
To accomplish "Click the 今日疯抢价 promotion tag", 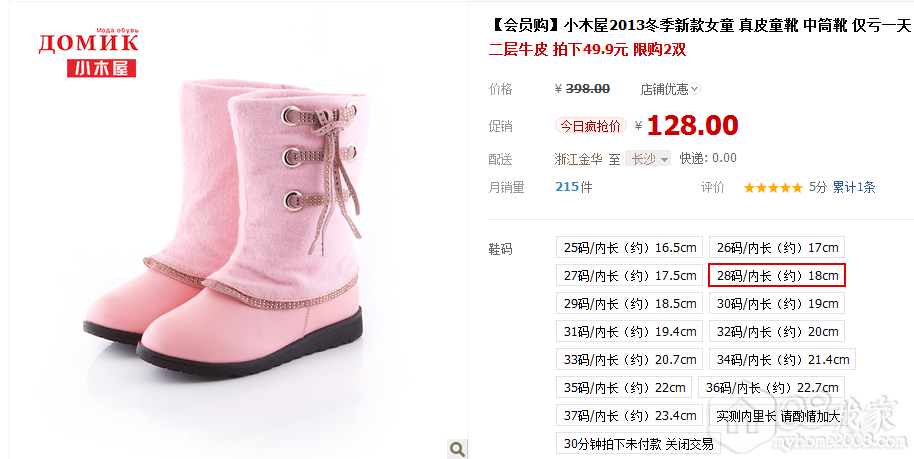I will [590, 126].
